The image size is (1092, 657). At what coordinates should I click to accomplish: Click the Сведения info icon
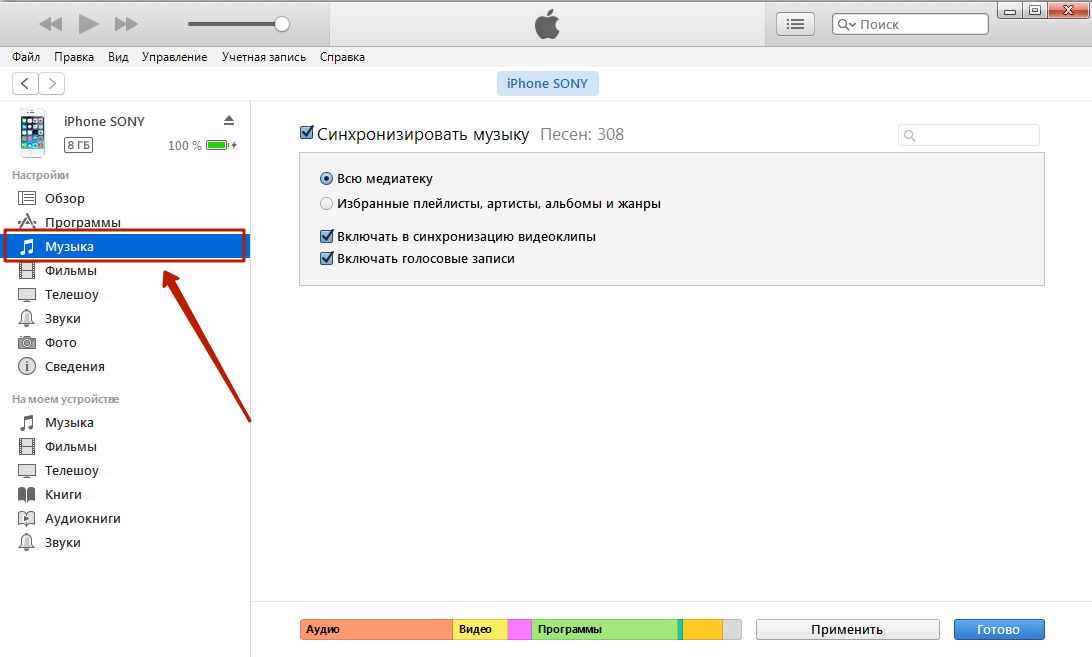26,366
